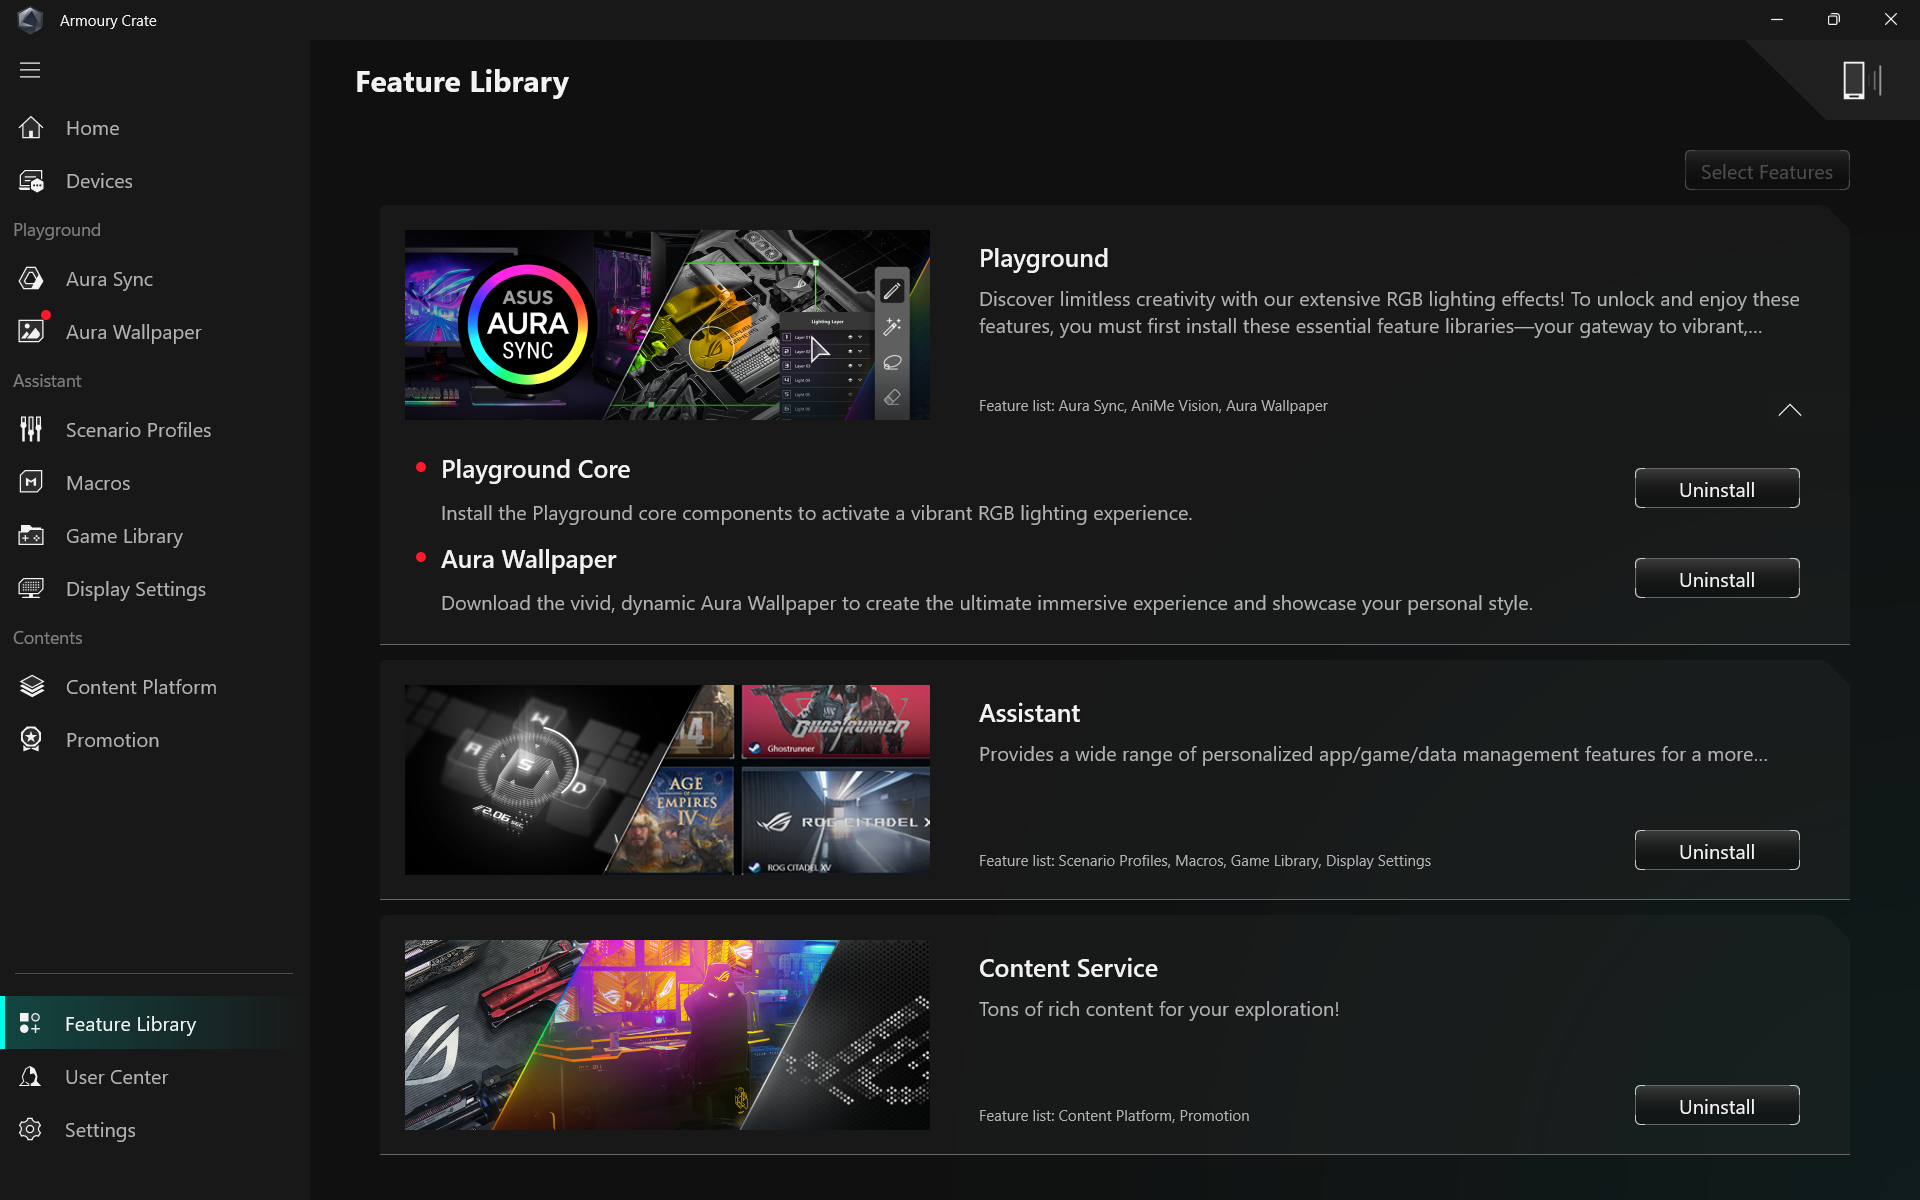Viewport: 1920px width, 1200px height.
Task: Open Game Library from sidebar
Action: click(155, 536)
